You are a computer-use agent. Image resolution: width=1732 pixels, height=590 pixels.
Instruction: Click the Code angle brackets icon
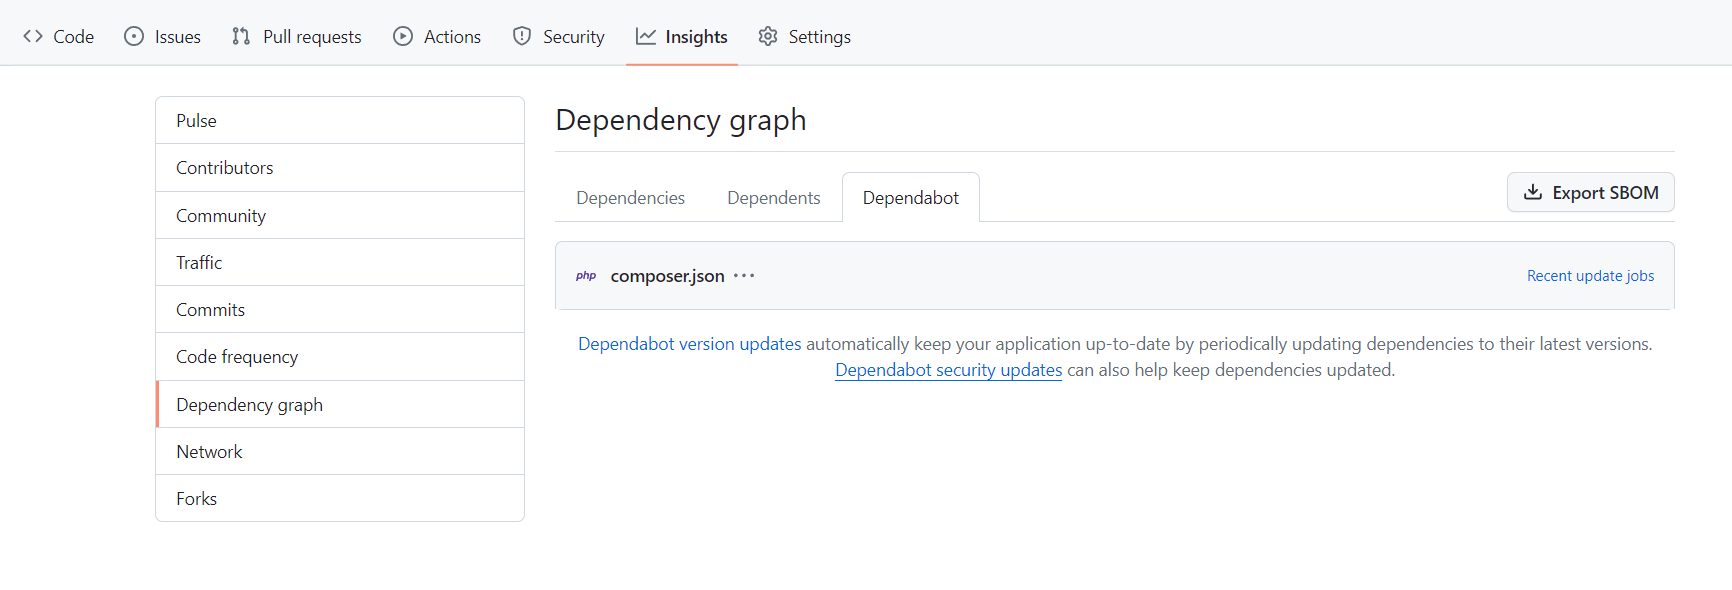point(30,35)
